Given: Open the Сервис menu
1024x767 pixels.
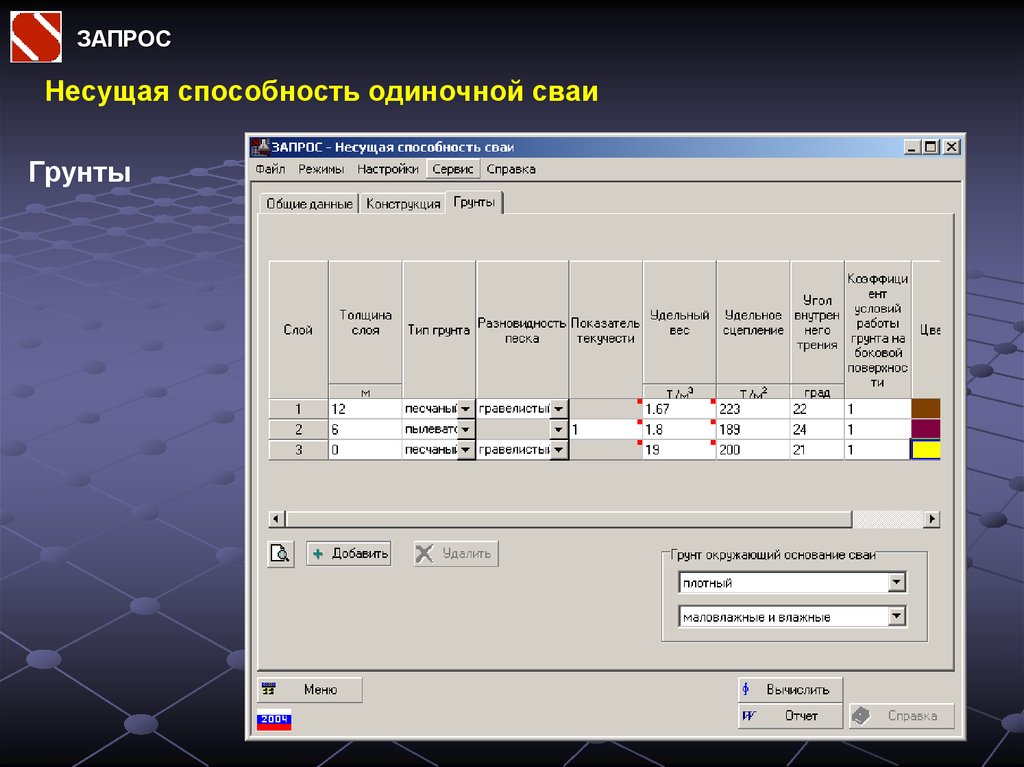Looking at the screenshot, I should pos(453,169).
